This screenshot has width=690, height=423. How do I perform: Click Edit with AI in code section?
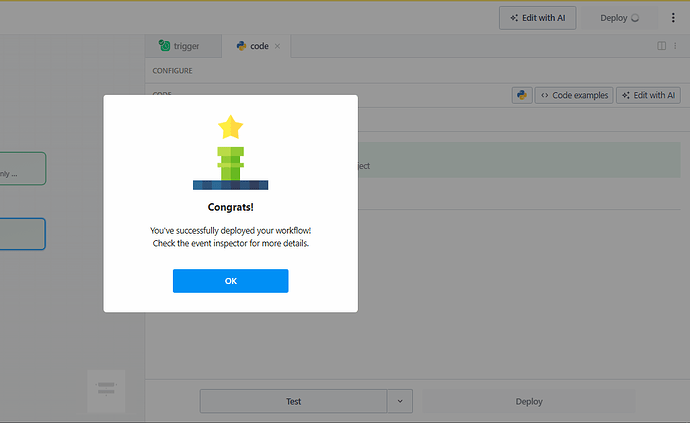pos(648,95)
